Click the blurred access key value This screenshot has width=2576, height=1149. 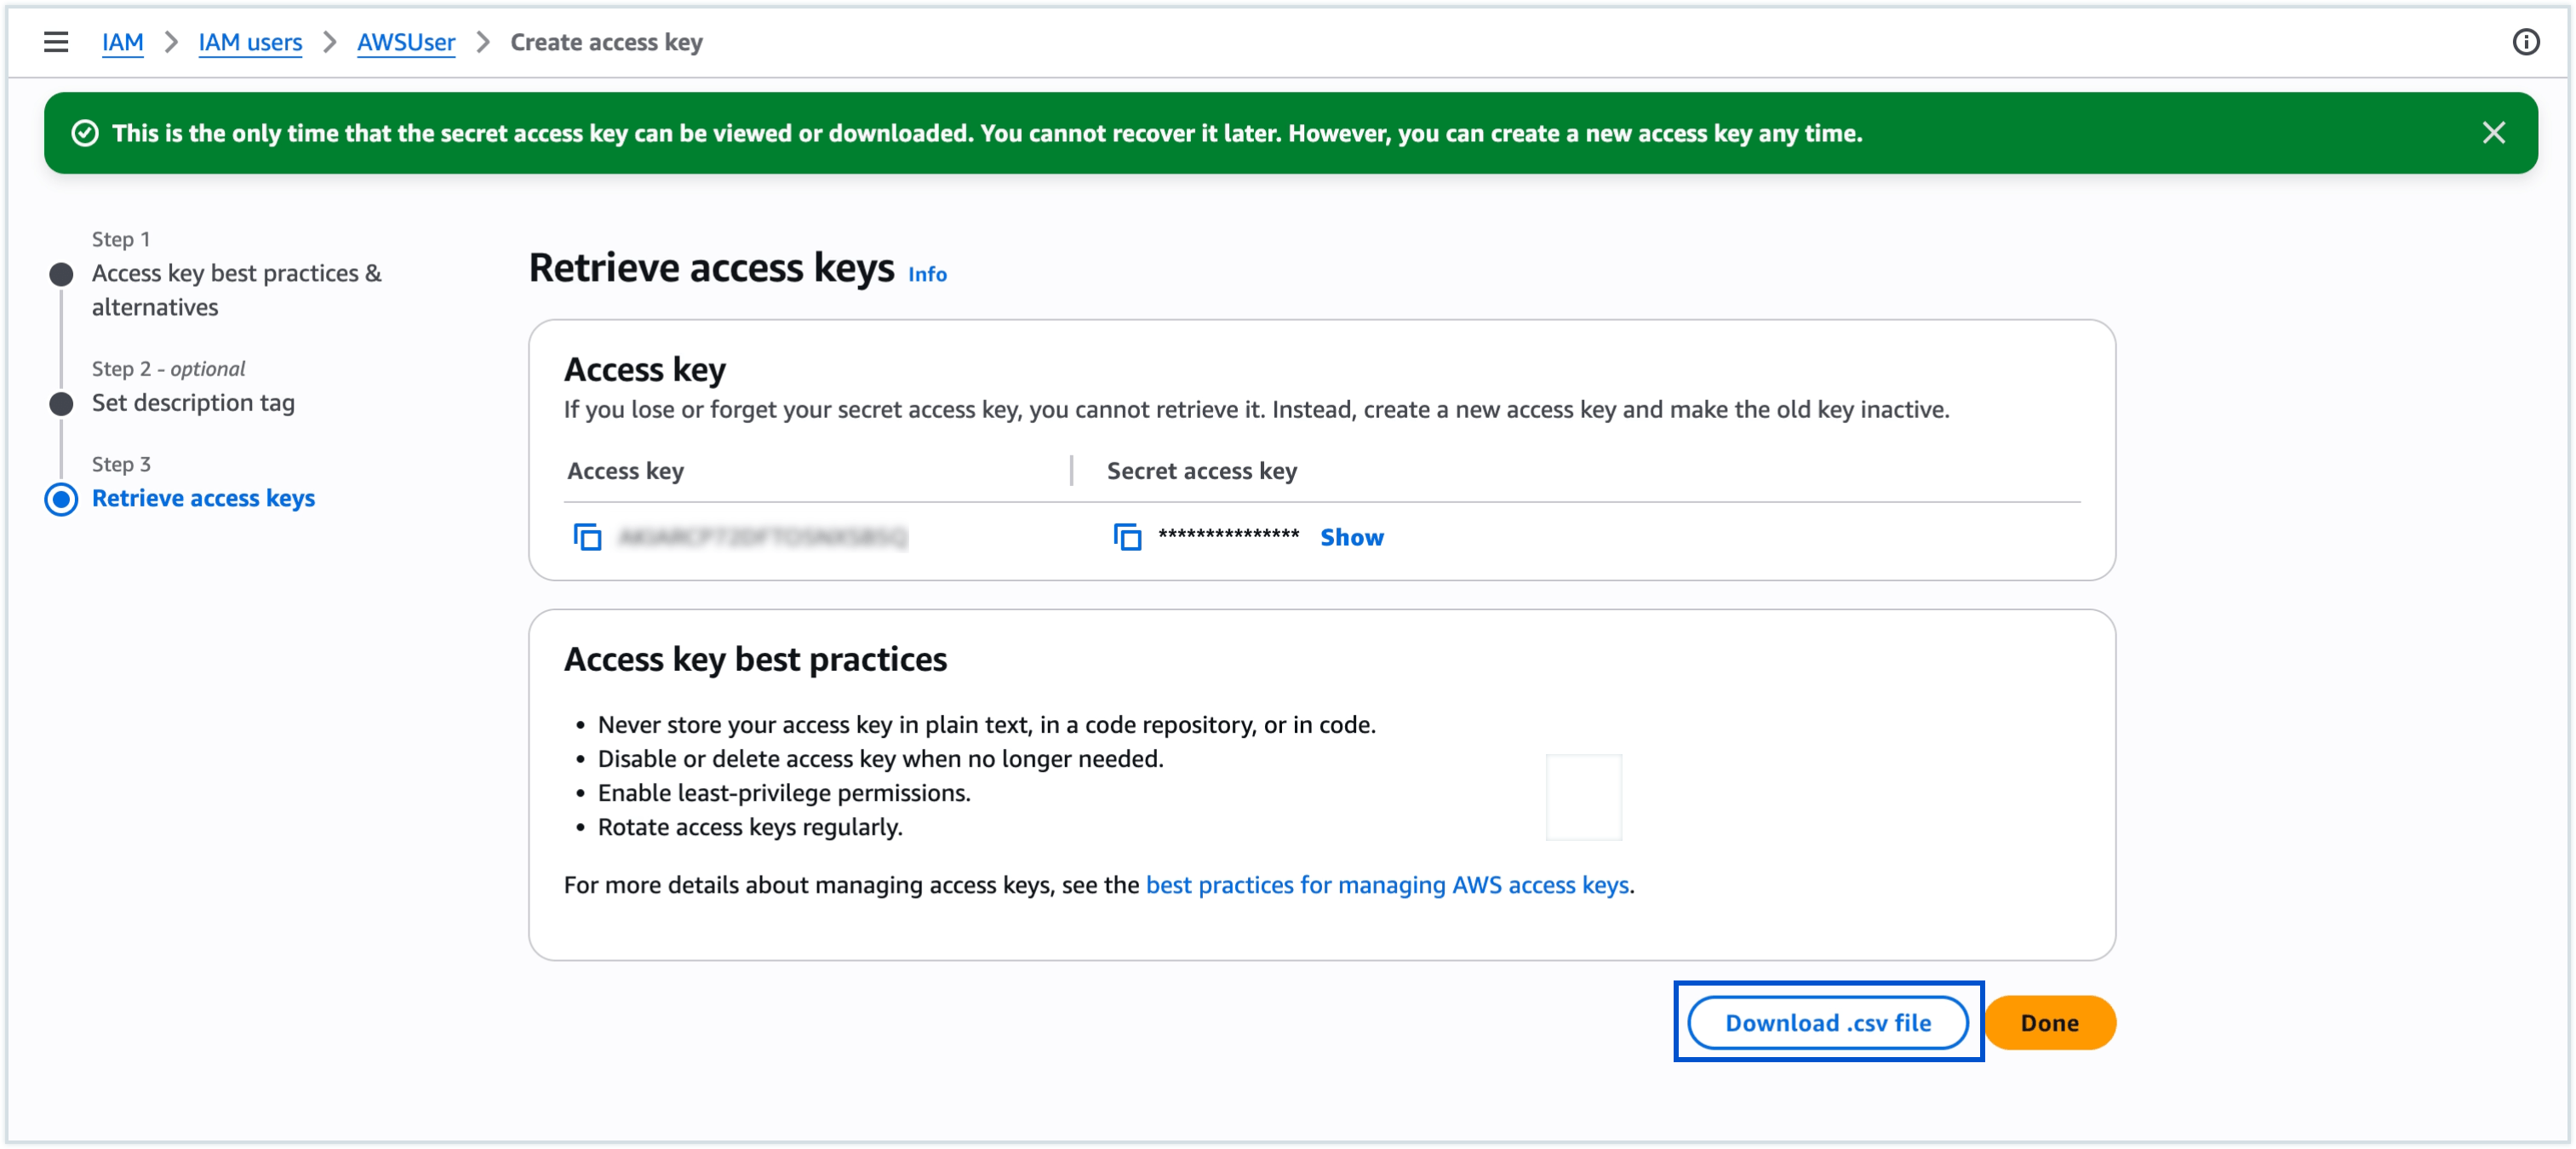(x=762, y=537)
